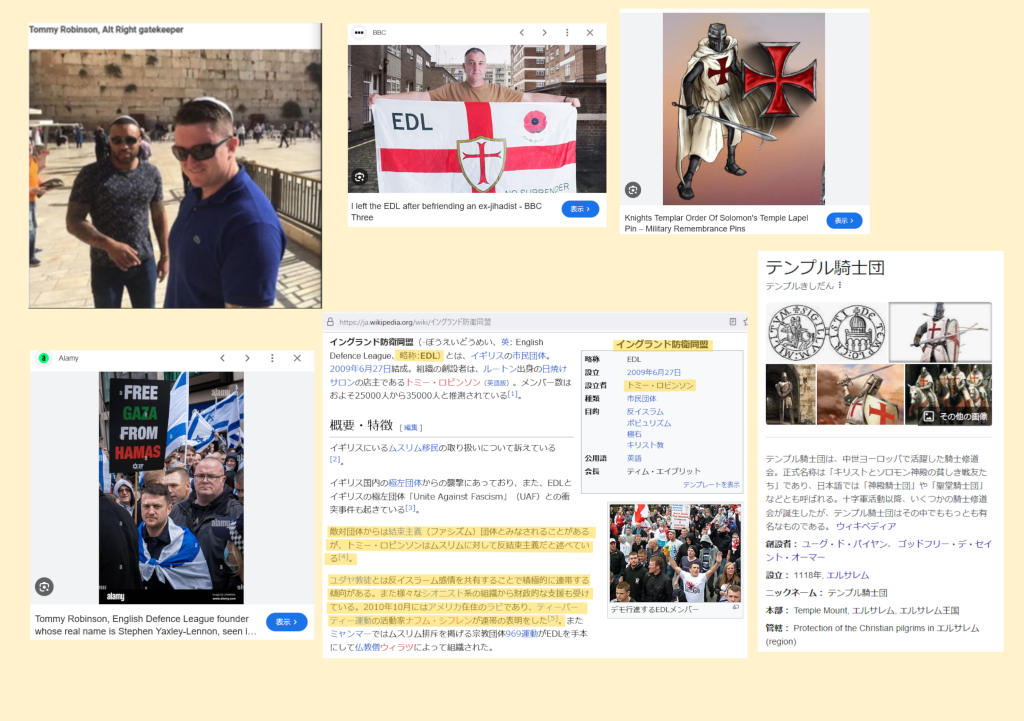Close the Alamy image preview panel

point(297,358)
